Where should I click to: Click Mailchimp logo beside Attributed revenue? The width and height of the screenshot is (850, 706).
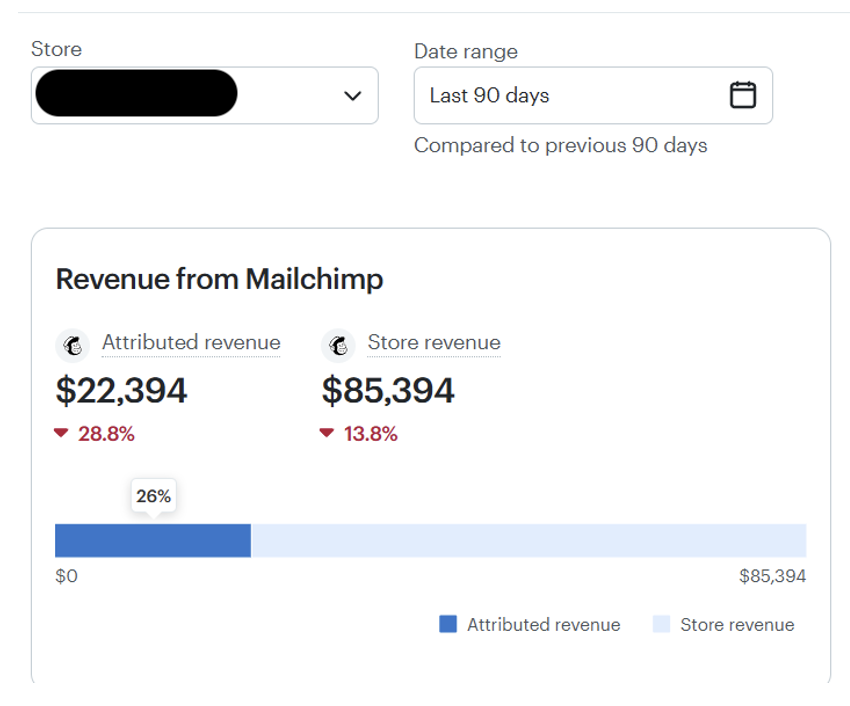click(x=72, y=346)
